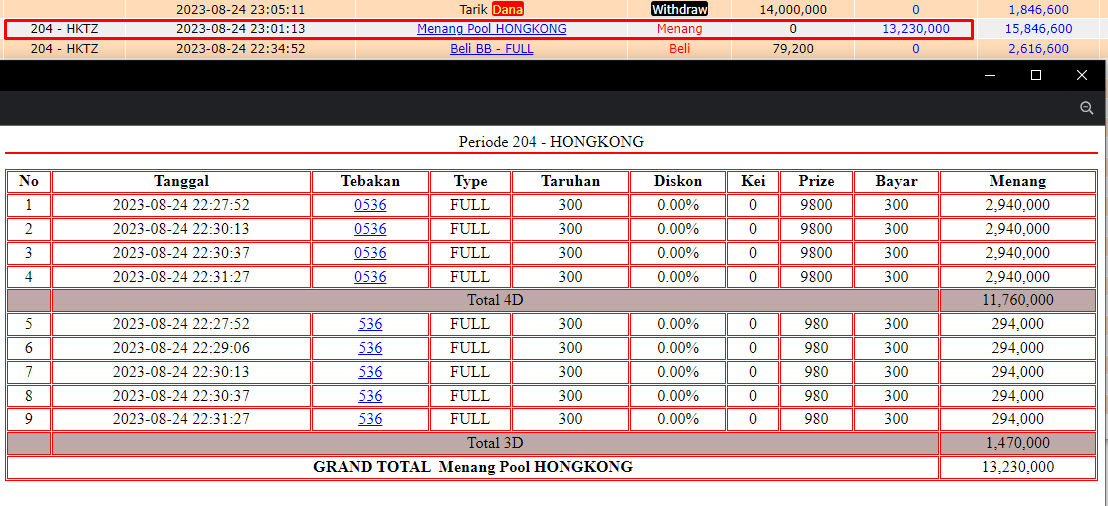Open tebakan 536 in row 5

[x=370, y=324]
